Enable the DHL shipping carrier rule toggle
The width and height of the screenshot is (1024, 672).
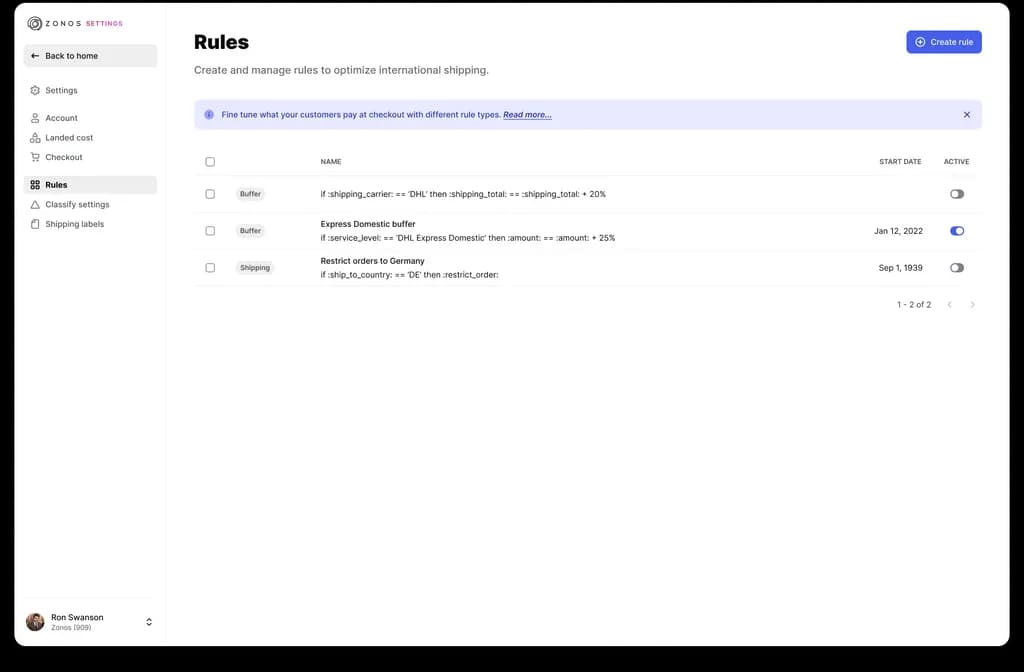(x=956, y=194)
